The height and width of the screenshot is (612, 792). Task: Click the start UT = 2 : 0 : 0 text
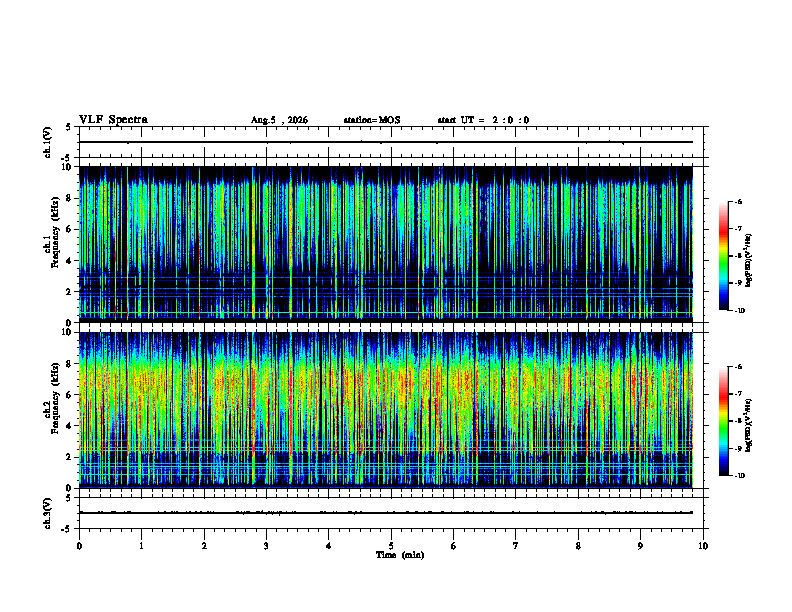pos(483,120)
